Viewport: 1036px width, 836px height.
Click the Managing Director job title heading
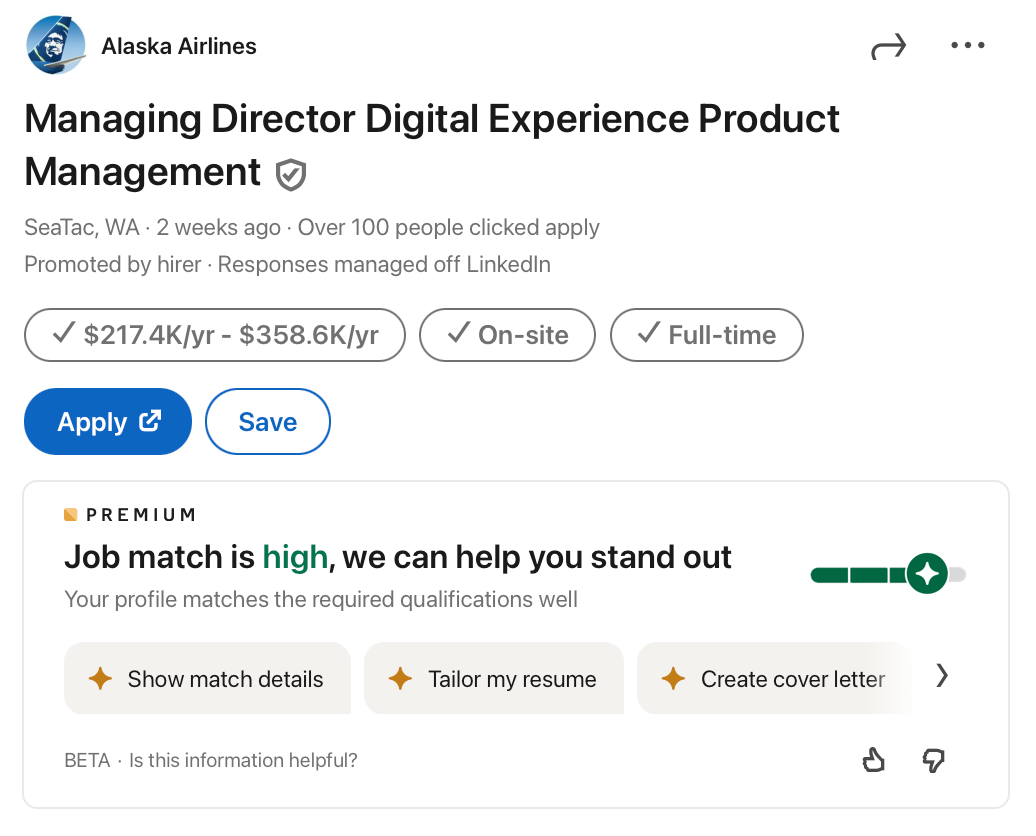point(431,120)
